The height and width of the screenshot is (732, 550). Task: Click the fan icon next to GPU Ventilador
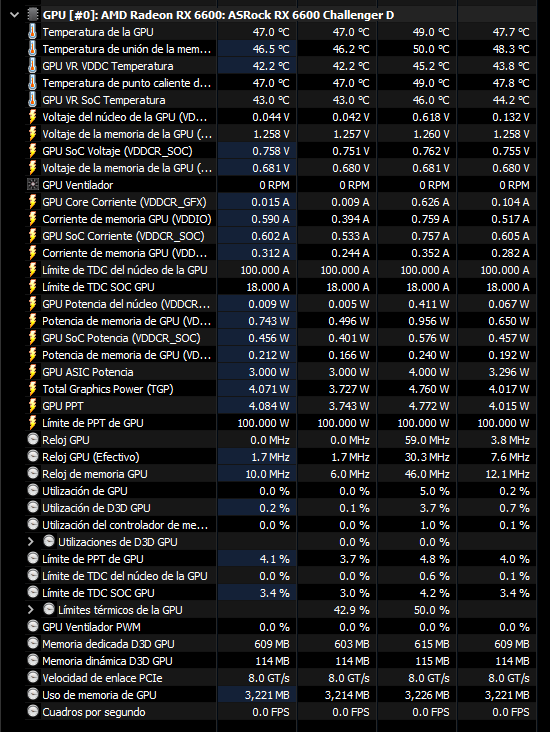point(33,185)
